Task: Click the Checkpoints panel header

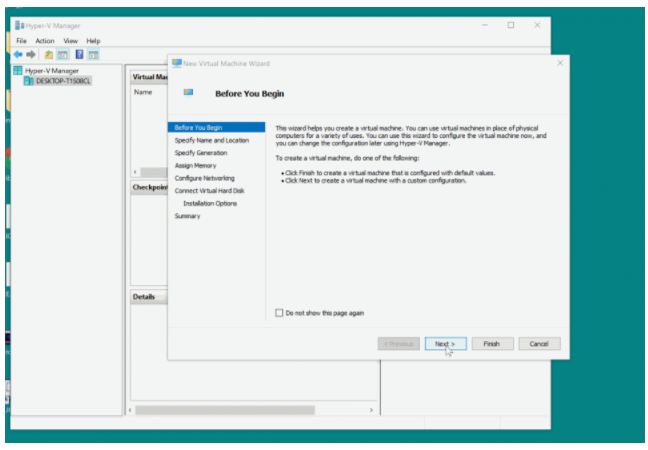Action: coord(150,187)
